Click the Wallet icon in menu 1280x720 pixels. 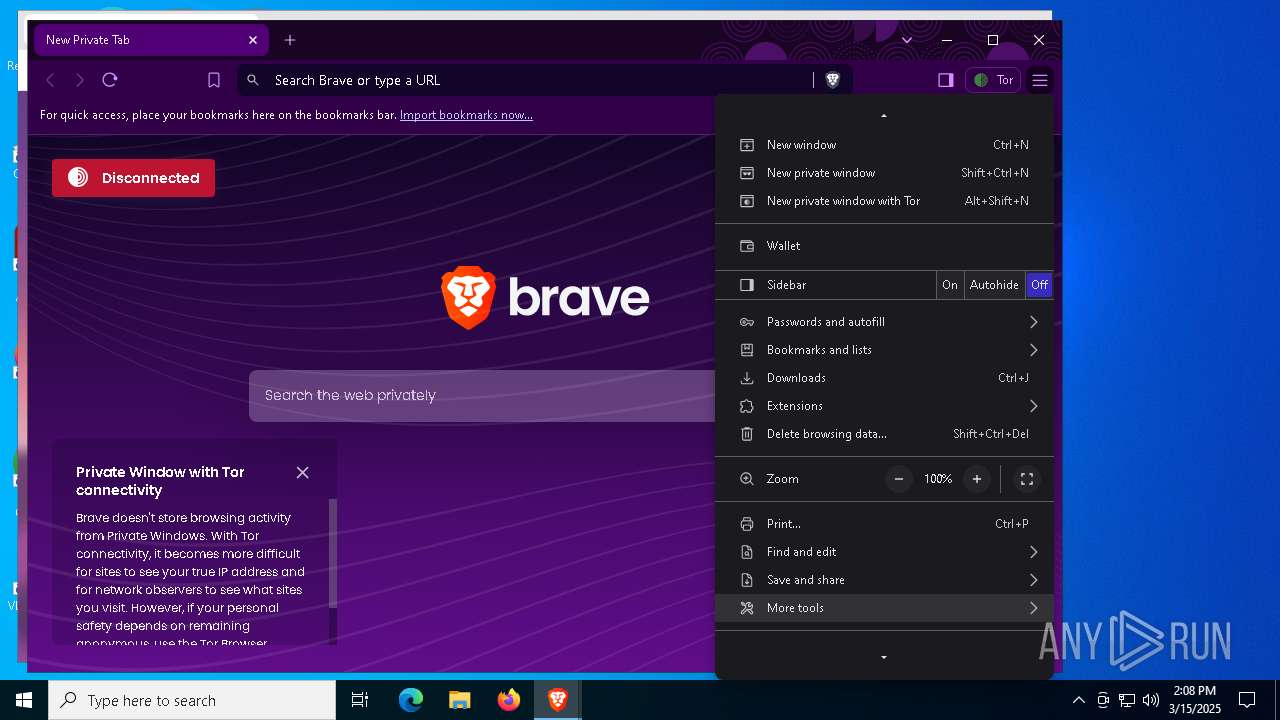pyautogui.click(x=746, y=246)
